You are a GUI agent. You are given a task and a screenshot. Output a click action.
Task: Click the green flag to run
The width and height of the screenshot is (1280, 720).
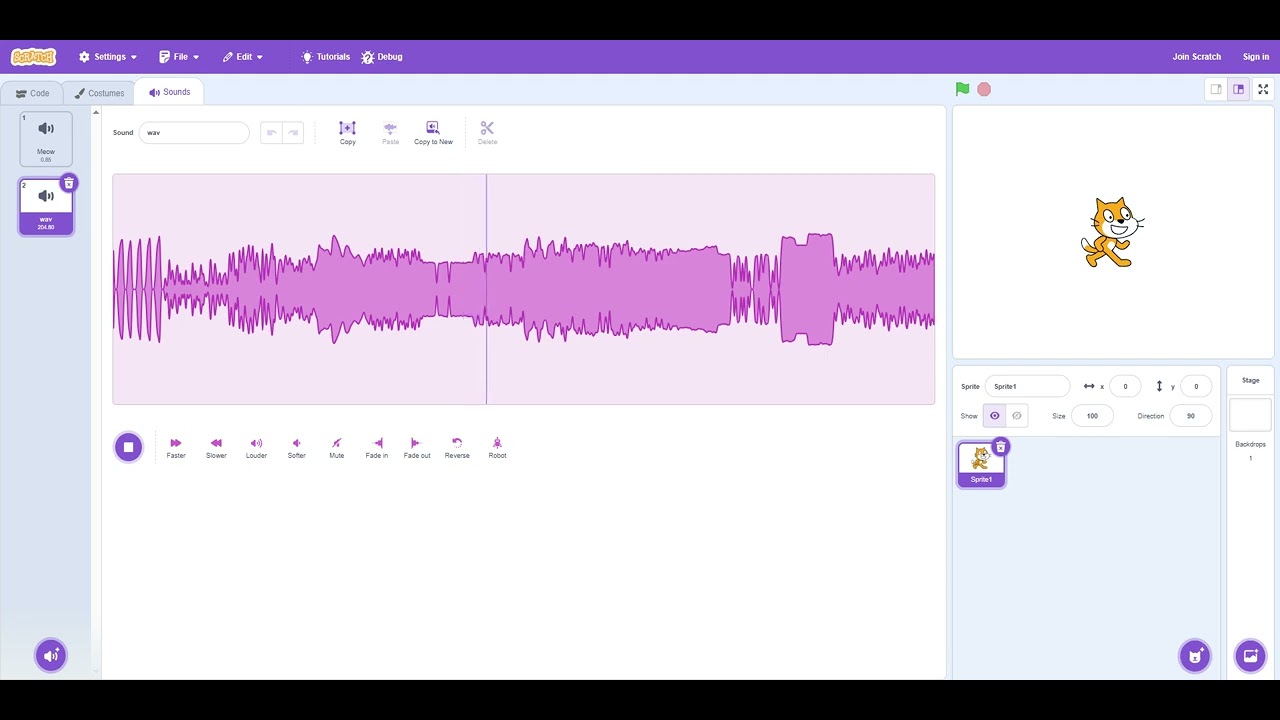tap(962, 89)
